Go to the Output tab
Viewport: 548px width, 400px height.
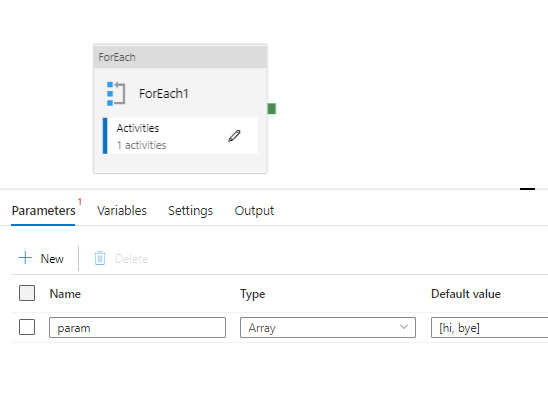pos(254,211)
